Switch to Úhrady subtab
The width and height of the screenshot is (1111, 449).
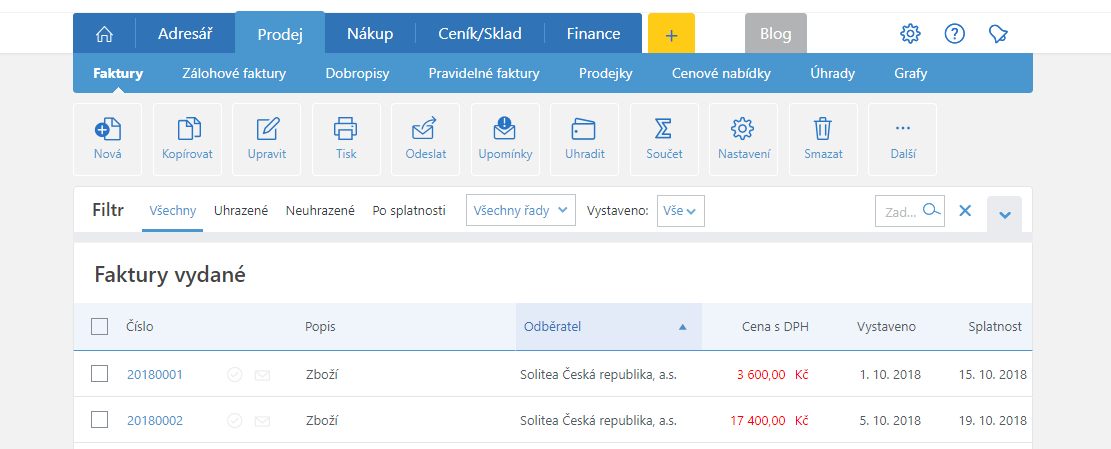(833, 73)
